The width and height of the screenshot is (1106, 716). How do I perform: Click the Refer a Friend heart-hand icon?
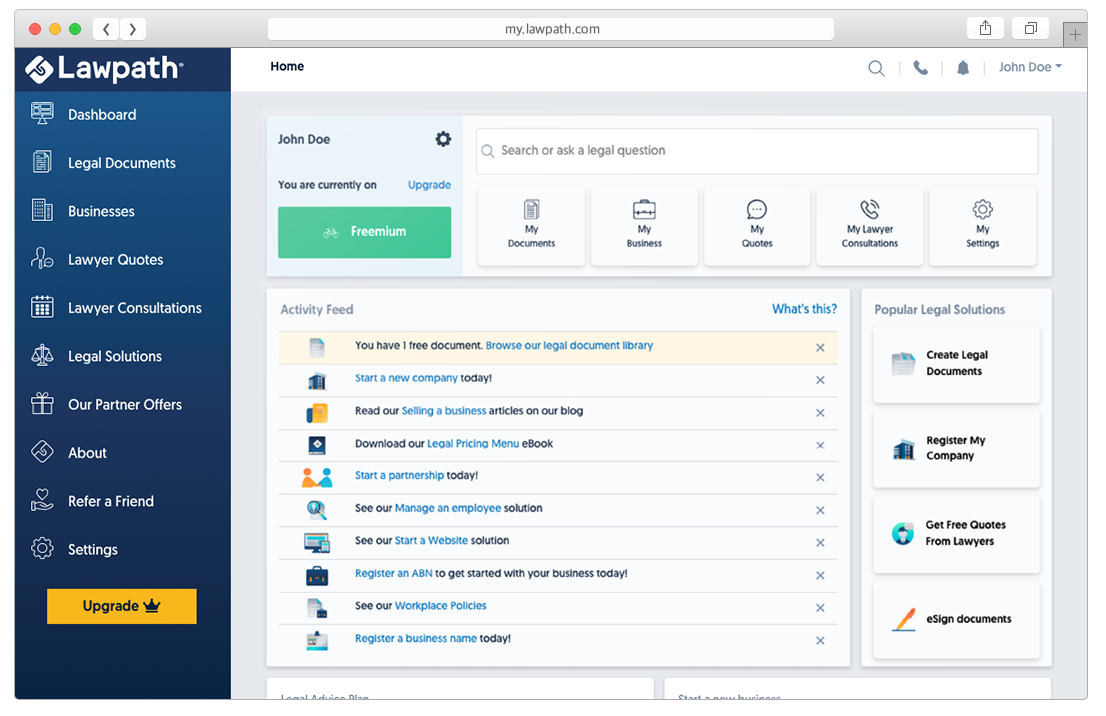point(42,500)
